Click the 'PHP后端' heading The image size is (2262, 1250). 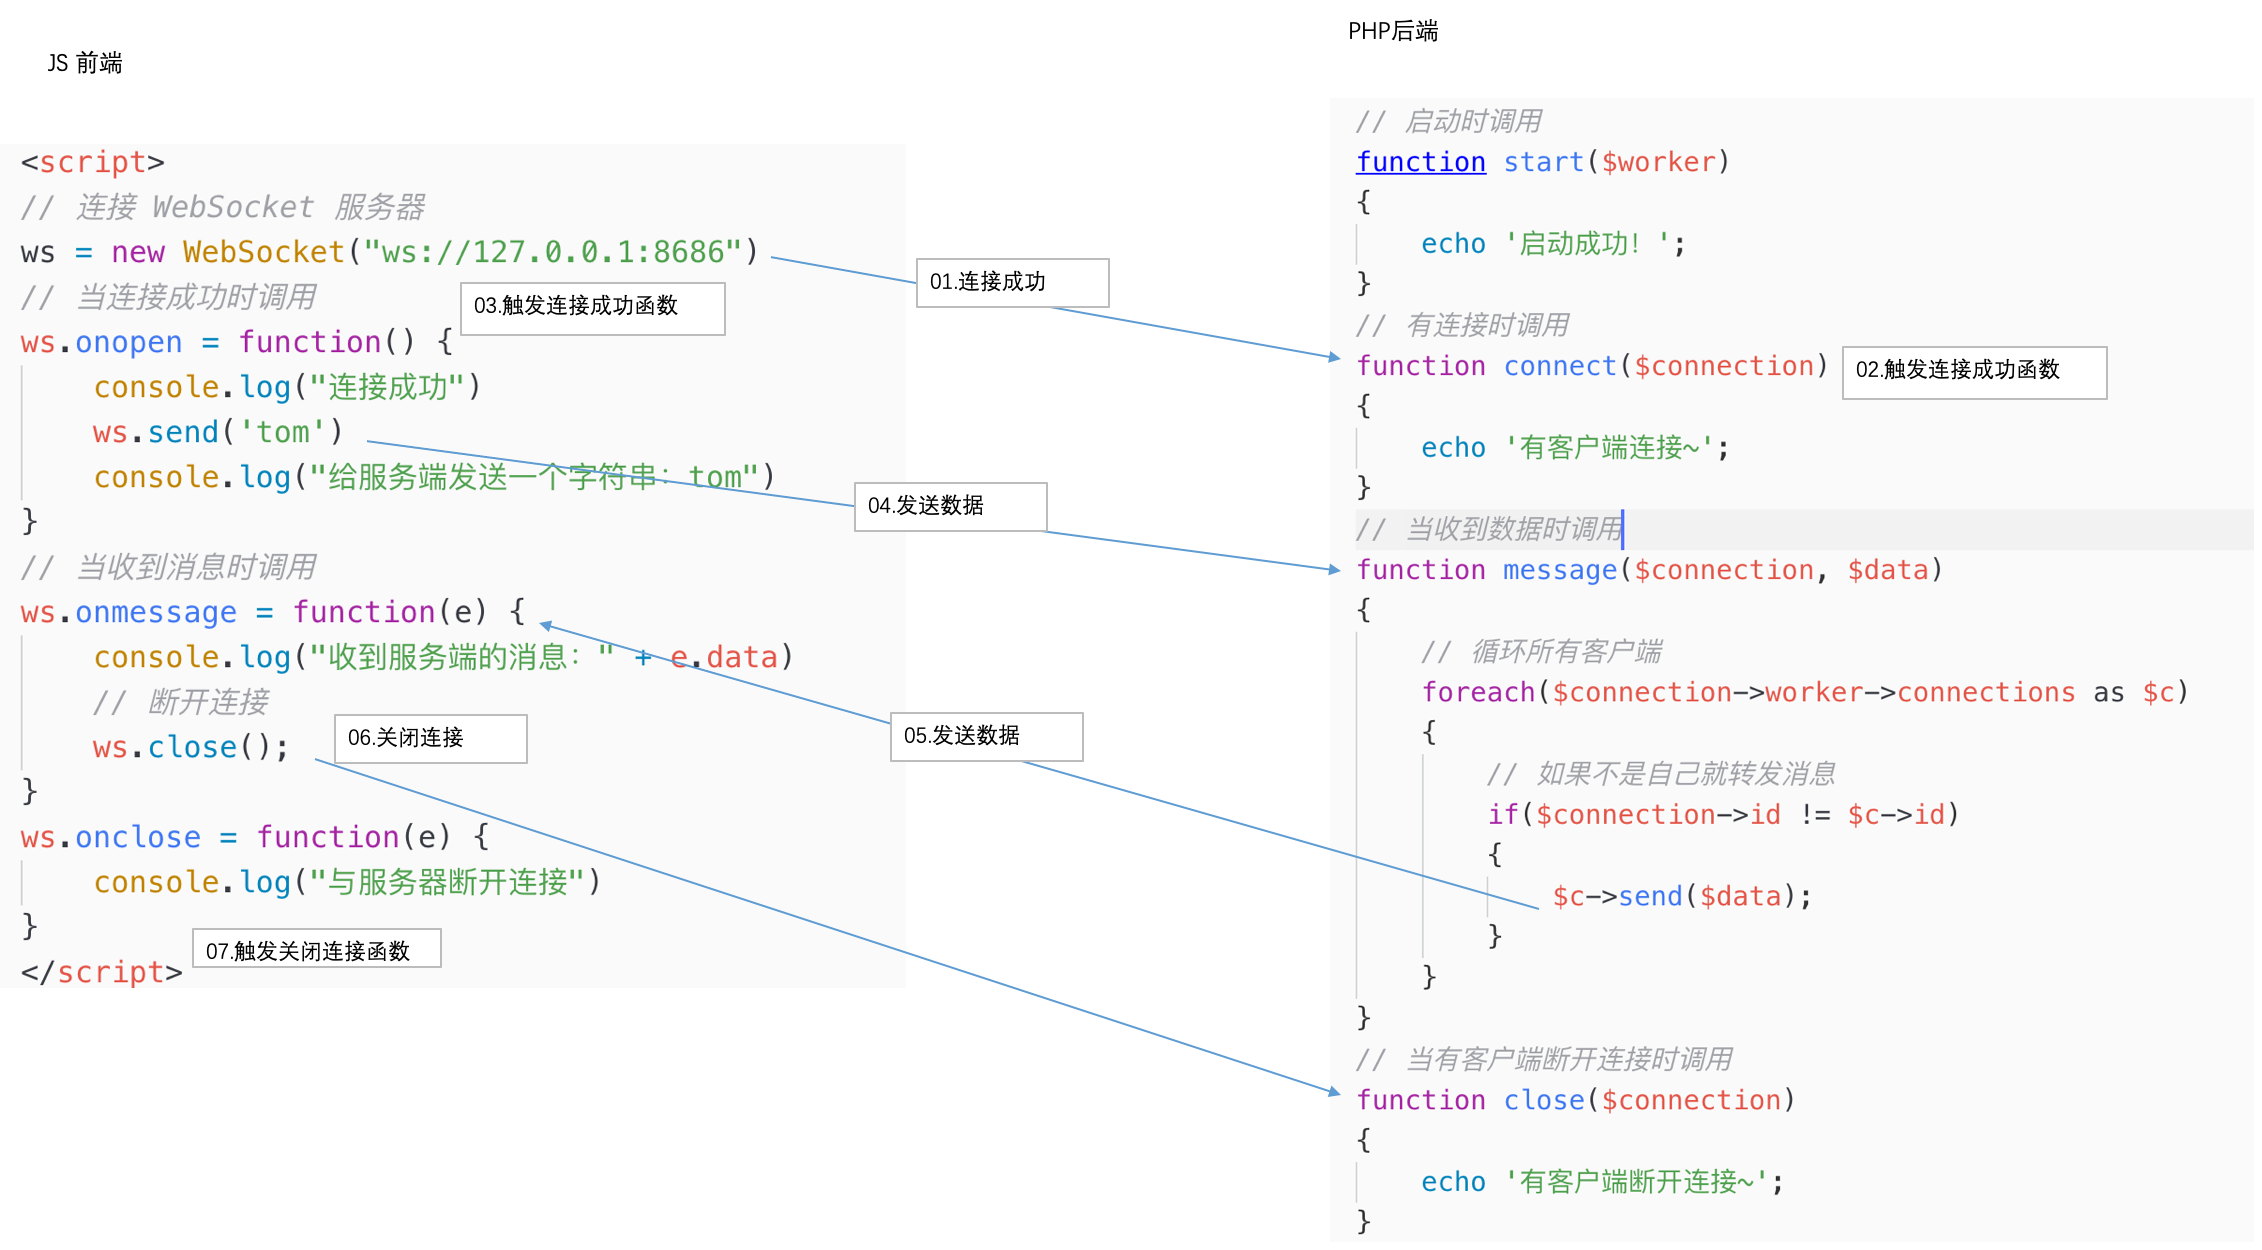(x=1392, y=31)
